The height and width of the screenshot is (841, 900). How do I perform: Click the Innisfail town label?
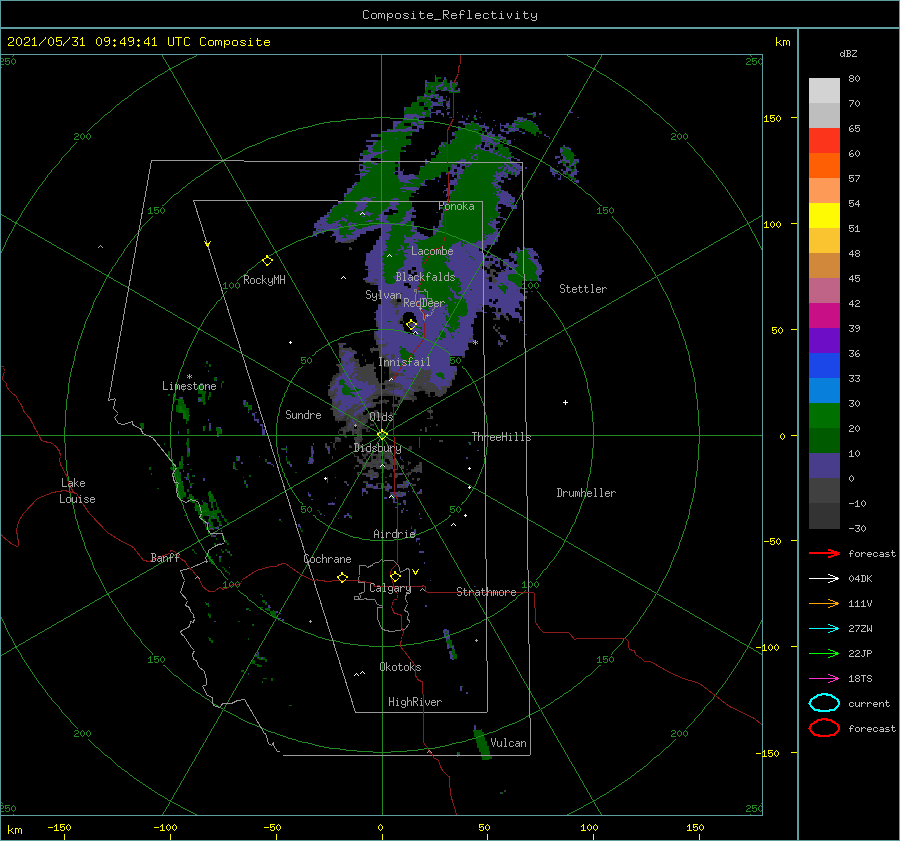(404, 362)
